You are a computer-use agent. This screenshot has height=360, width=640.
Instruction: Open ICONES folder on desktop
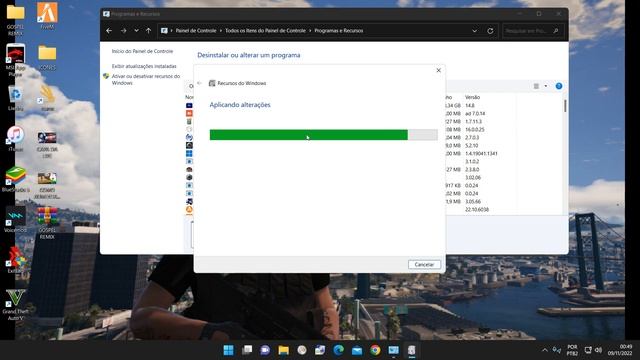[x=47, y=57]
